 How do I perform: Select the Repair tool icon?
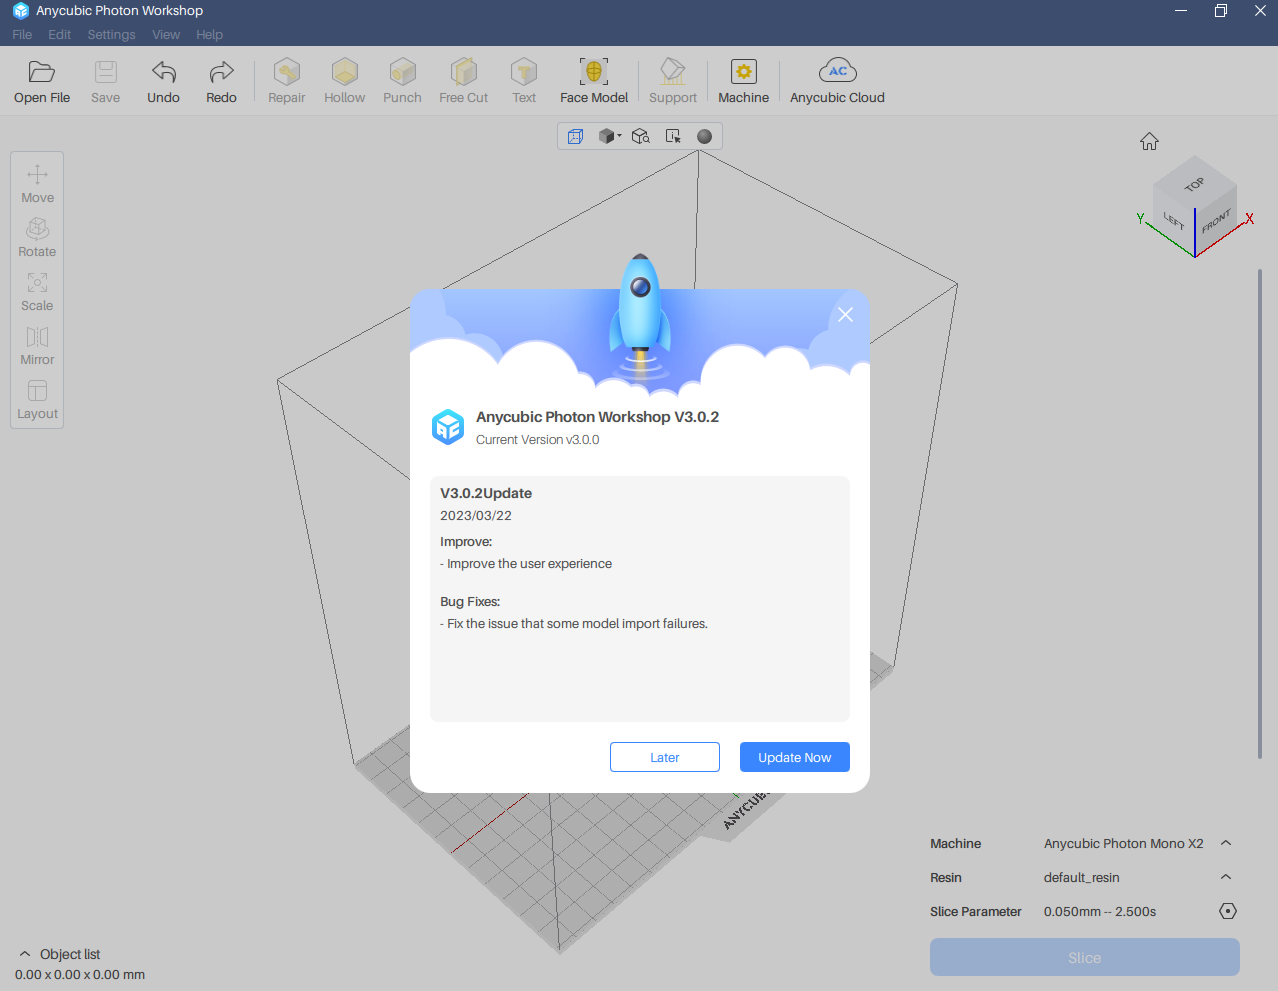coord(287,72)
